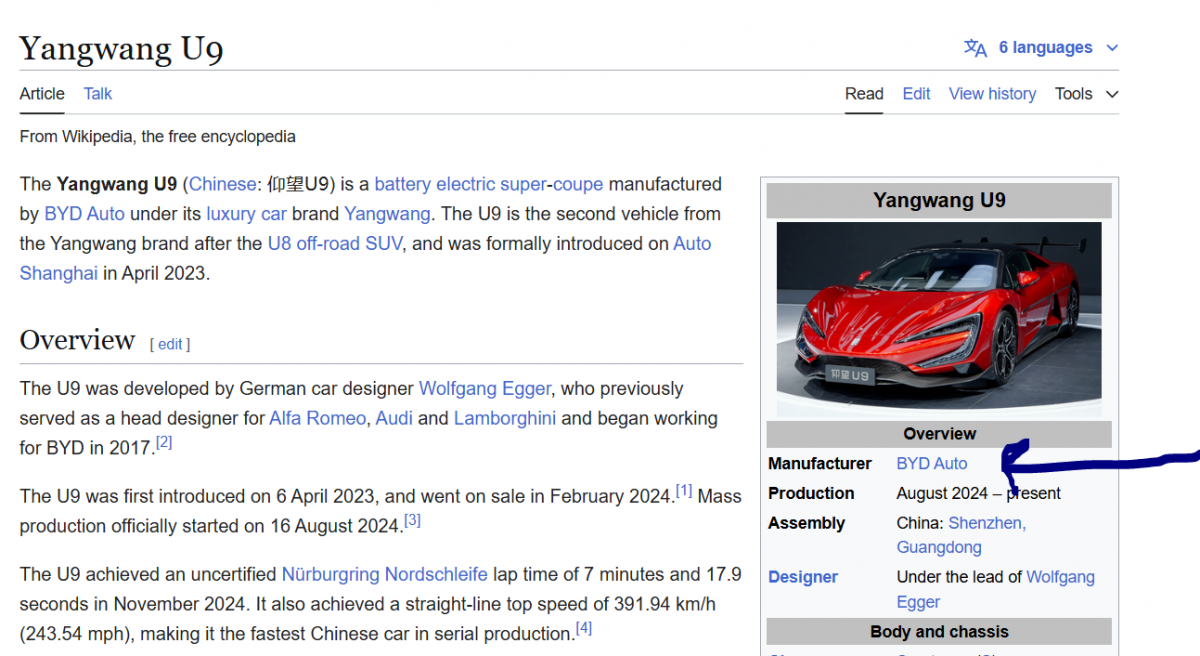Click the Manufacturer label in infobox
Viewport: 1200px width, 656px height.
point(820,464)
